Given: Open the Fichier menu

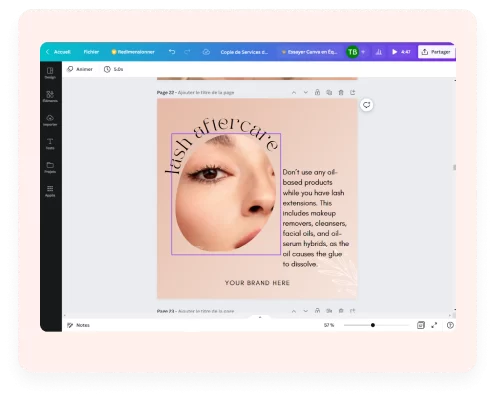Looking at the screenshot, I should tap(91, 52).
